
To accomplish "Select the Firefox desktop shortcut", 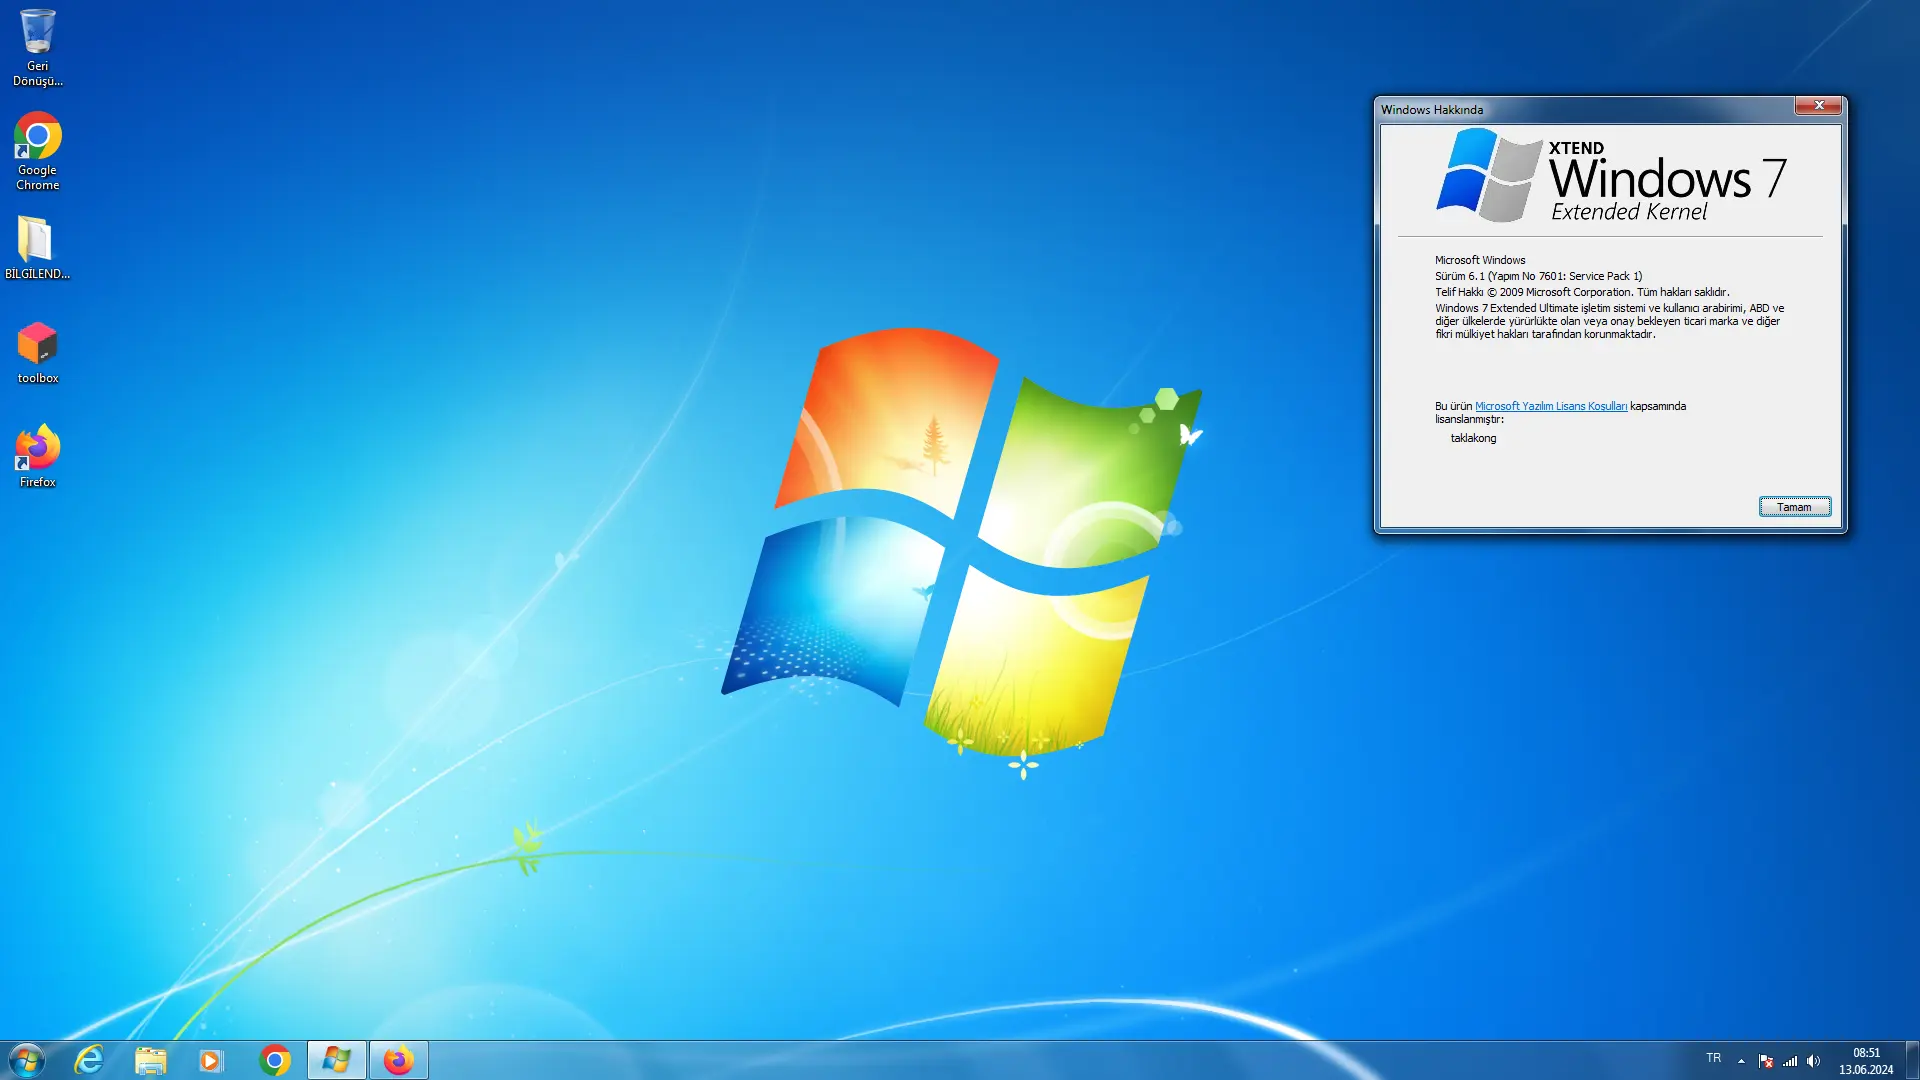I will coord(37,456).
